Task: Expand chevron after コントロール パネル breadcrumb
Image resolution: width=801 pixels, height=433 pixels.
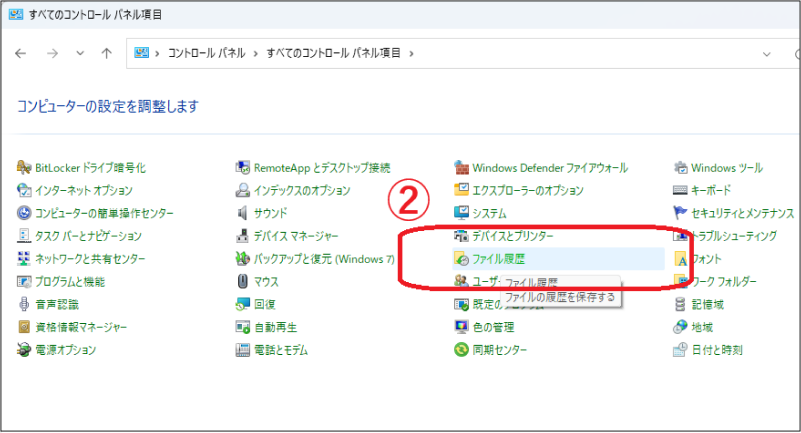Action: coord(256,53)
